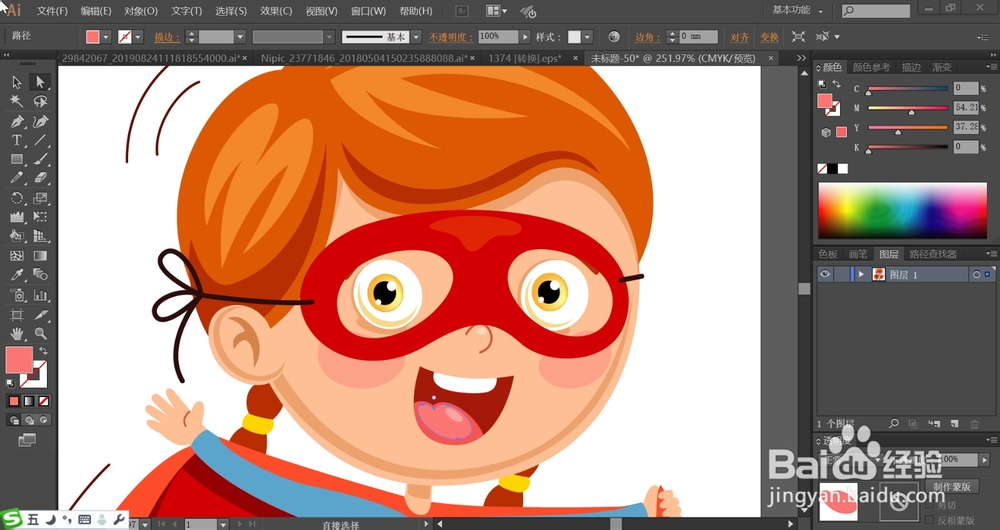Screen dimensions: 1000x530
Task: Select the Zoom tool
Action: (x=40, y=333)
